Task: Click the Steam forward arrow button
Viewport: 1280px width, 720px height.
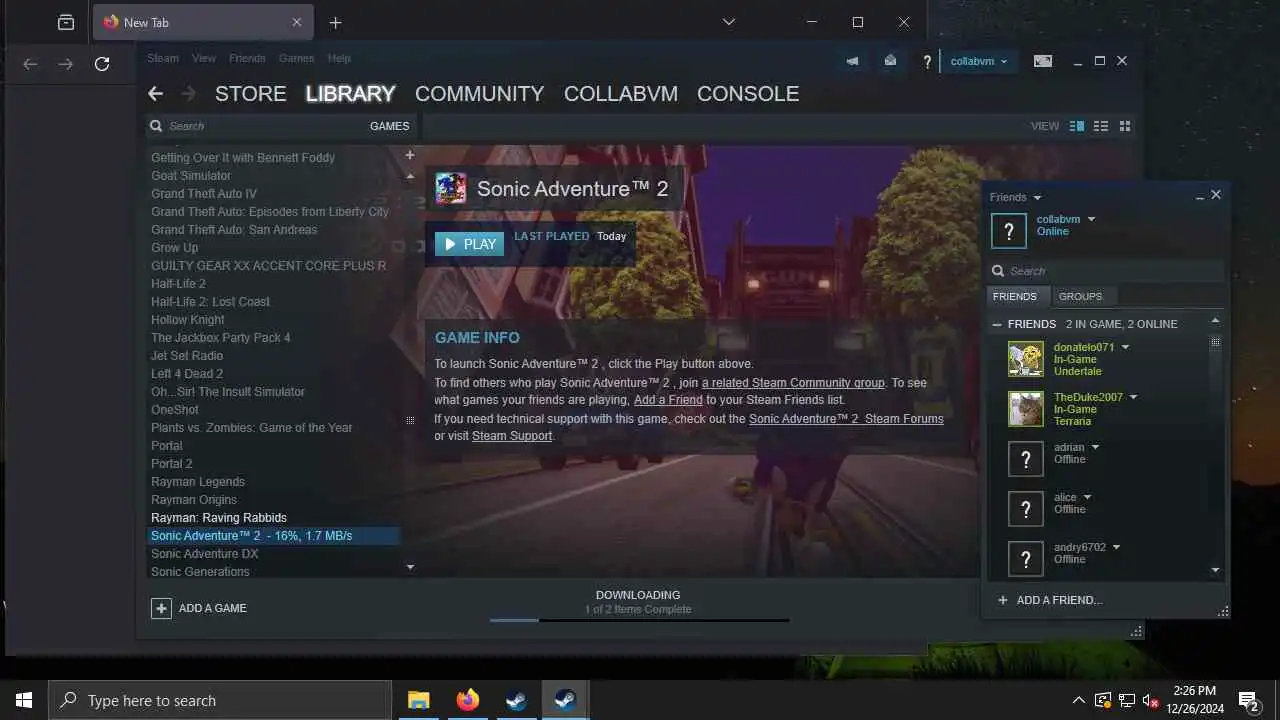Action: [189, 93]
